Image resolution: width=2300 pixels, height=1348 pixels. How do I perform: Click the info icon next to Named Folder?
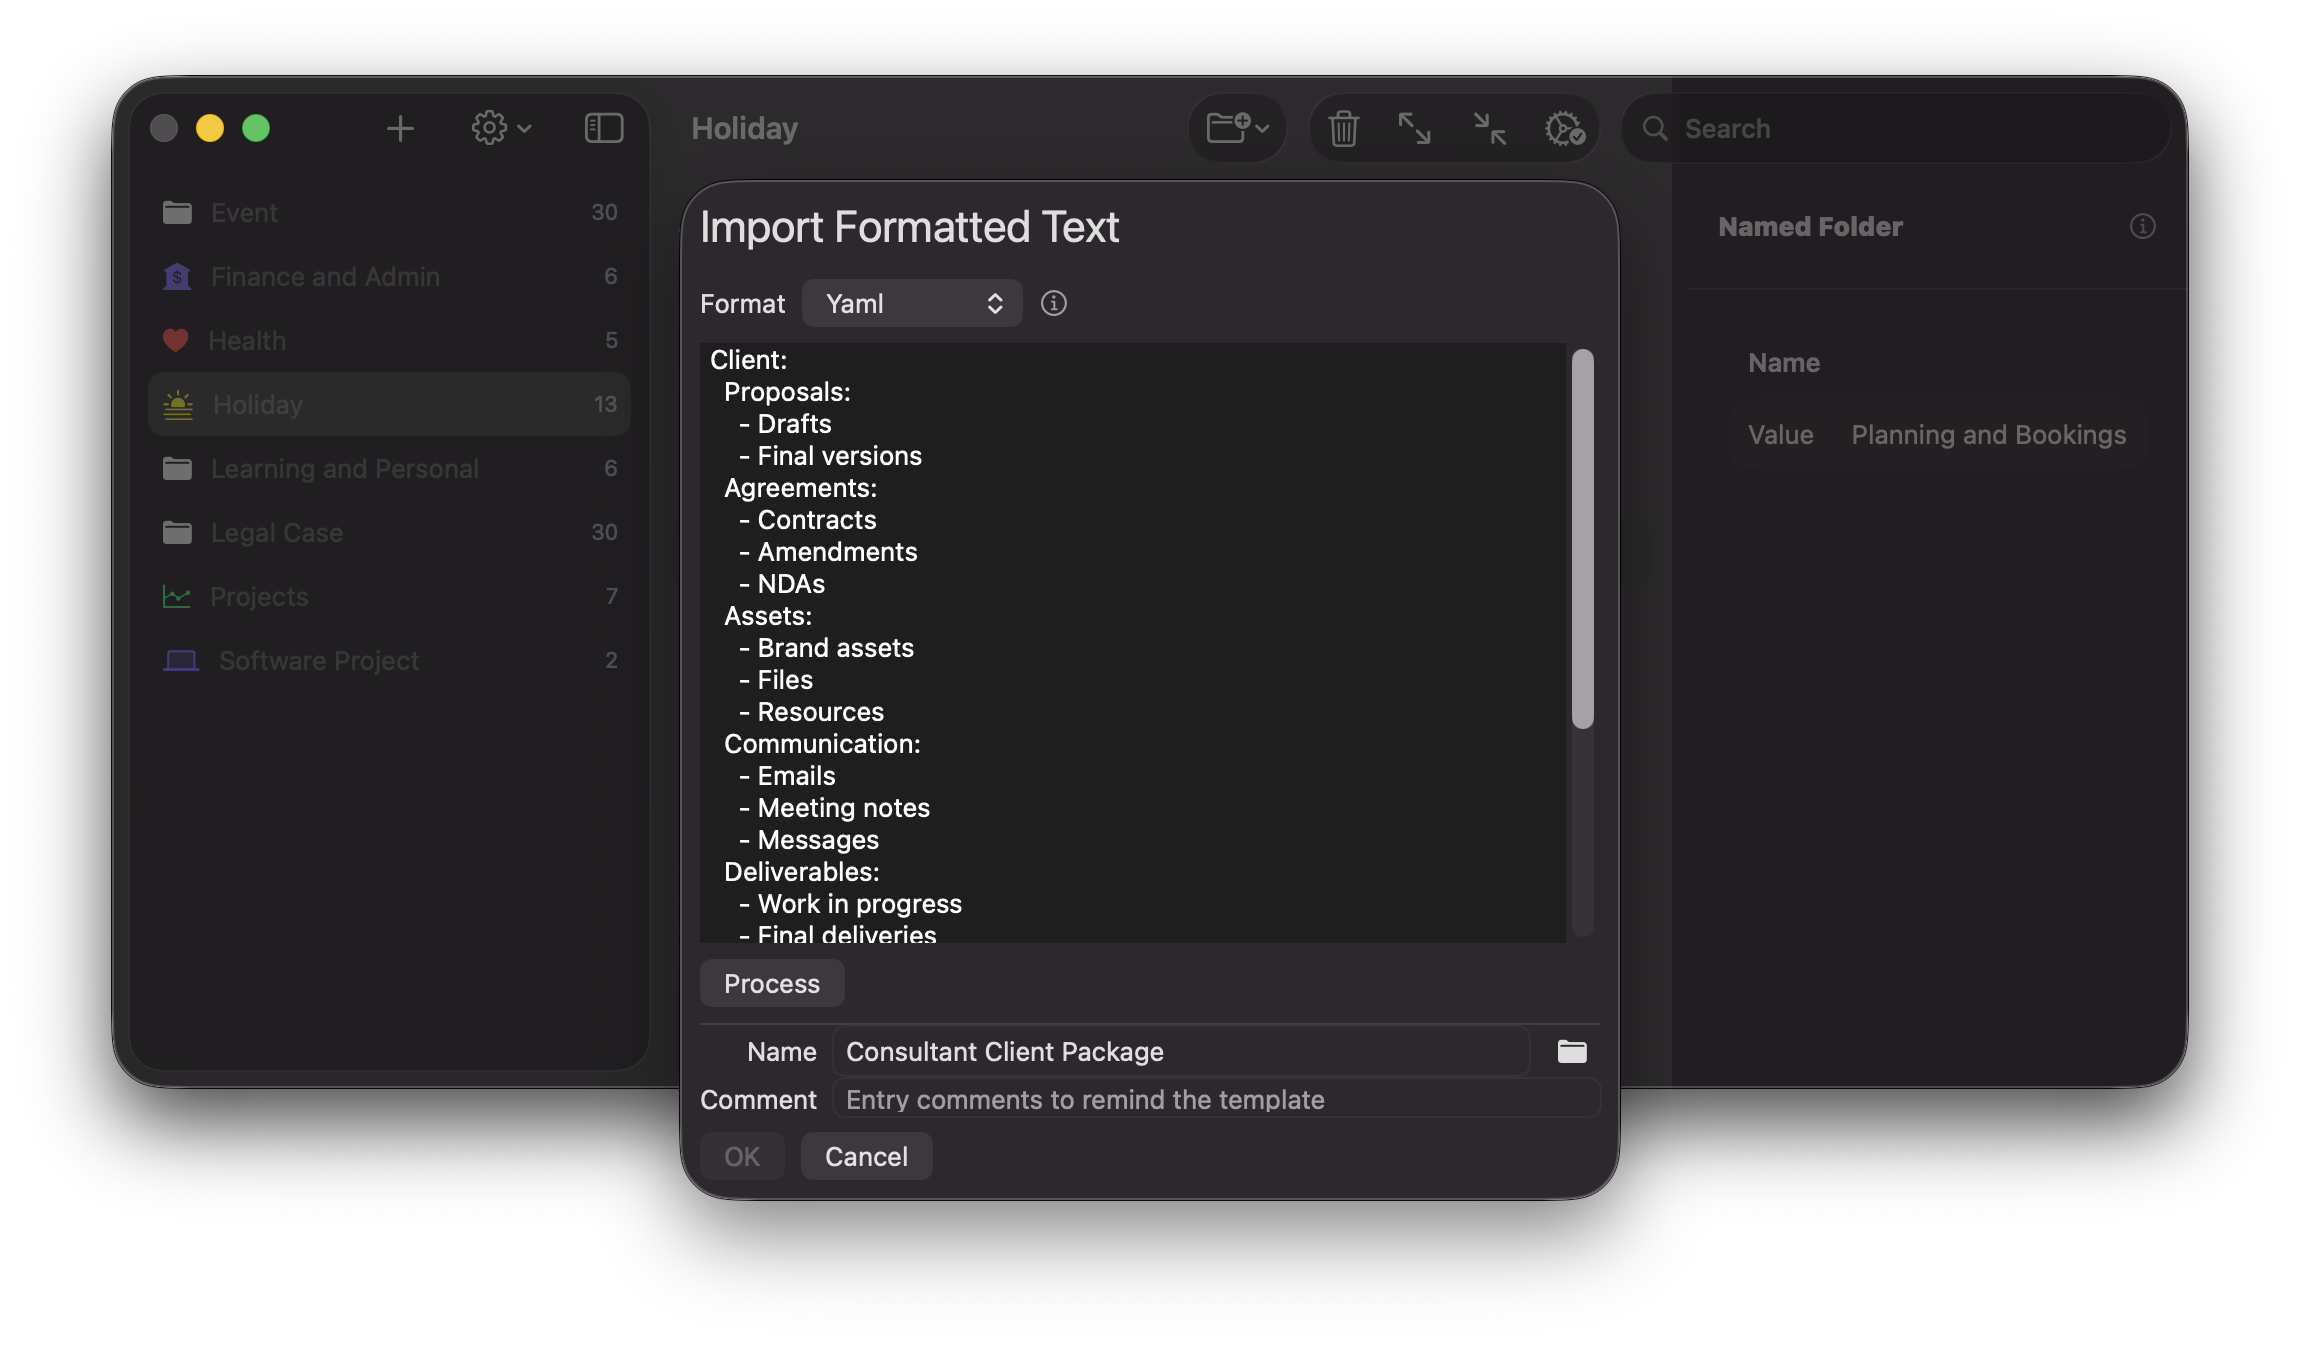[2143, 226]
